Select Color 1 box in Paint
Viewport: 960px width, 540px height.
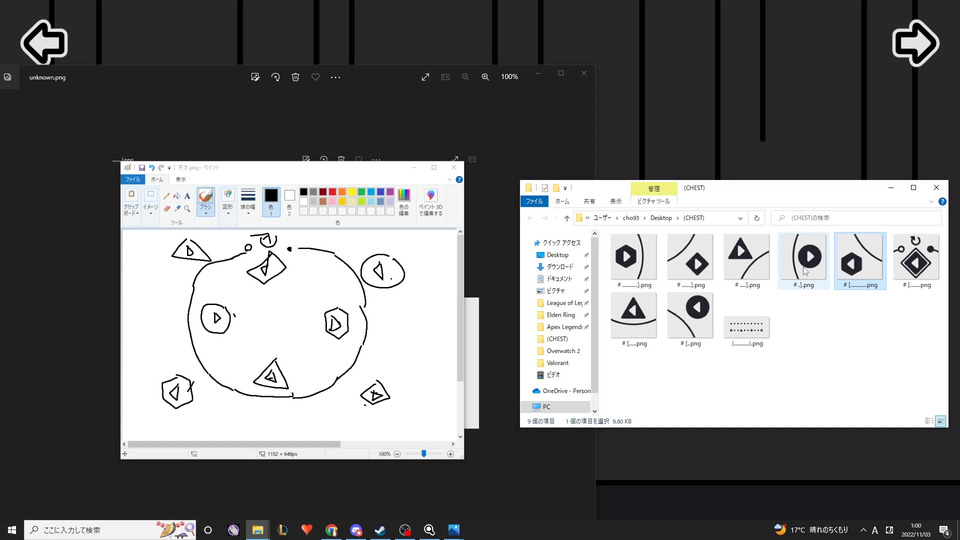point(271,201)
